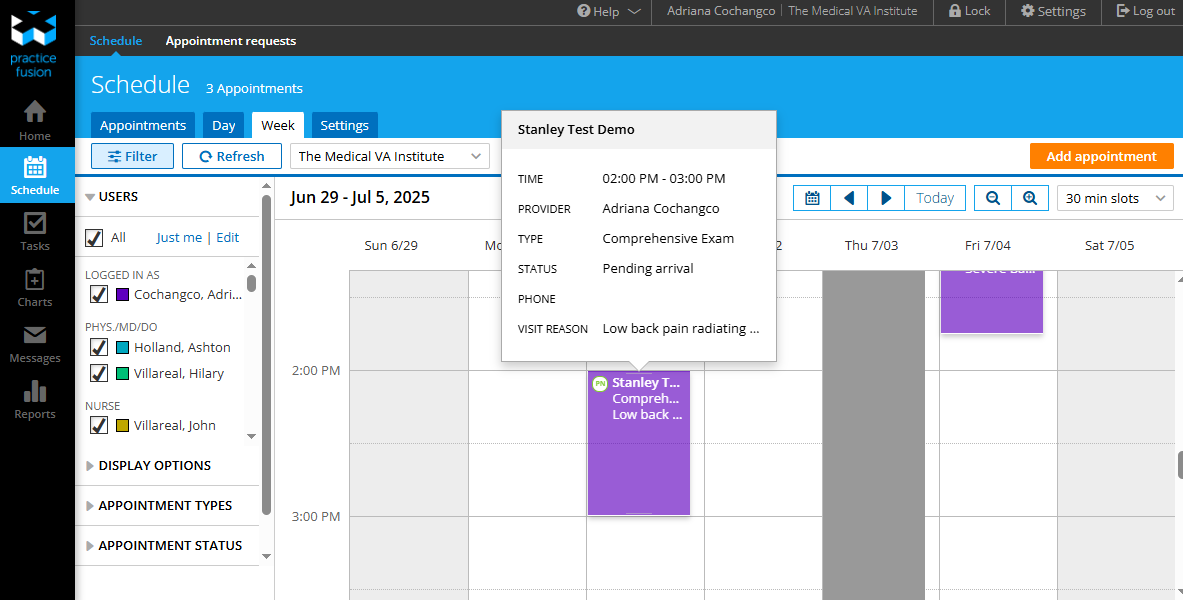Open Appointment requests tab

pyautogui.click(x=231, y=41)
